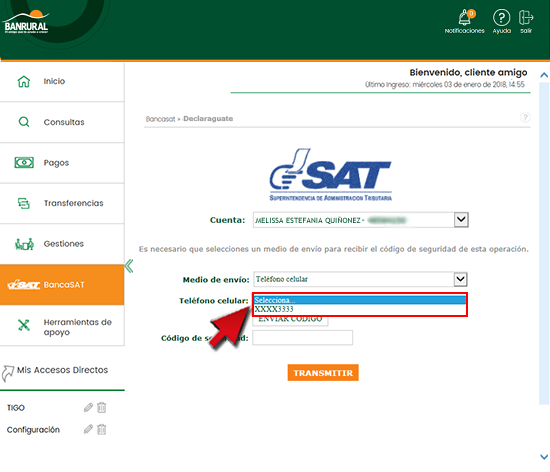This screenshot has width=550, height=472.
Task: Click the Pagos money icon
Action: point(24,163)
